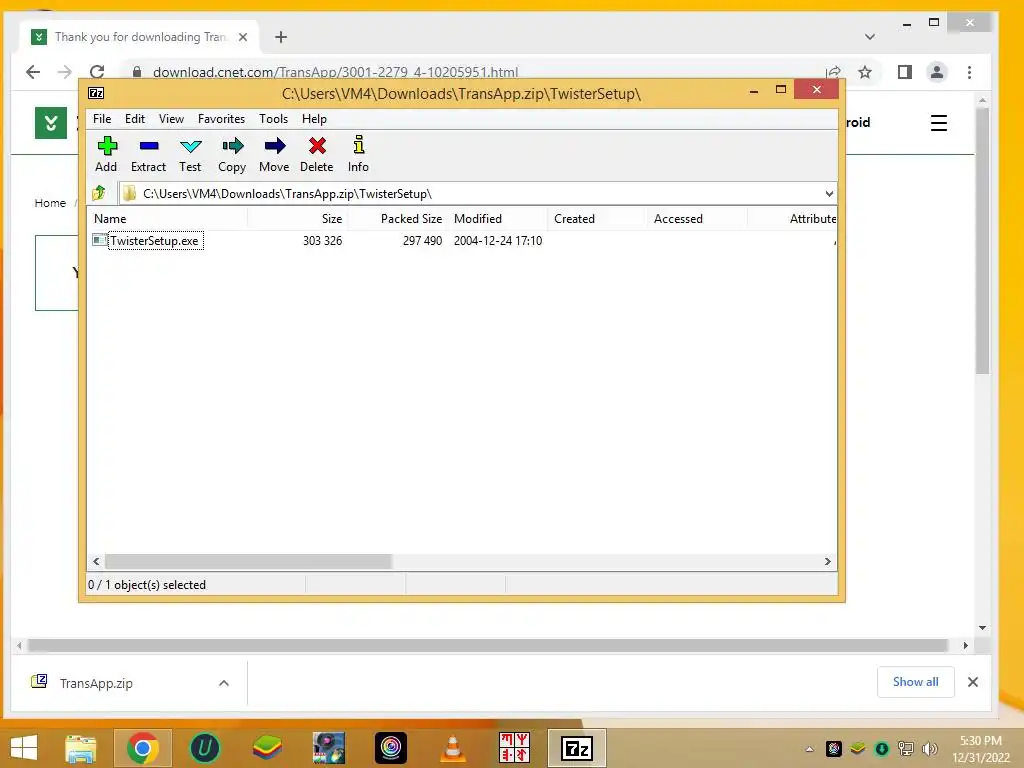Expand the 7-Zip address path dropdown
1024x768 pixels.
pos(829,194)
